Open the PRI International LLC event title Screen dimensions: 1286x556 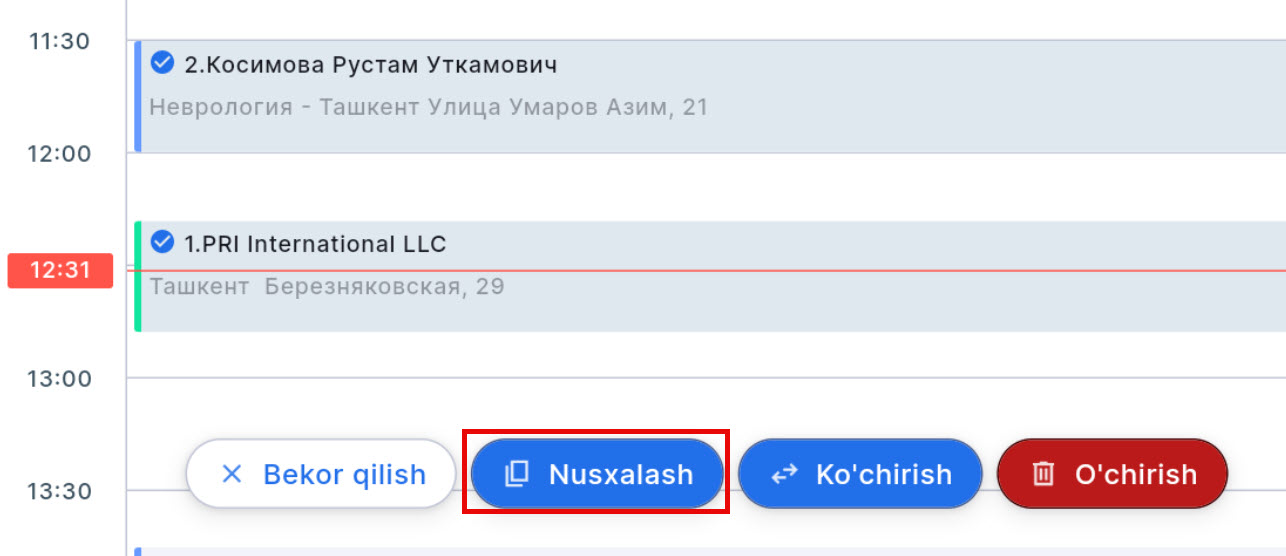coord(315,244)
